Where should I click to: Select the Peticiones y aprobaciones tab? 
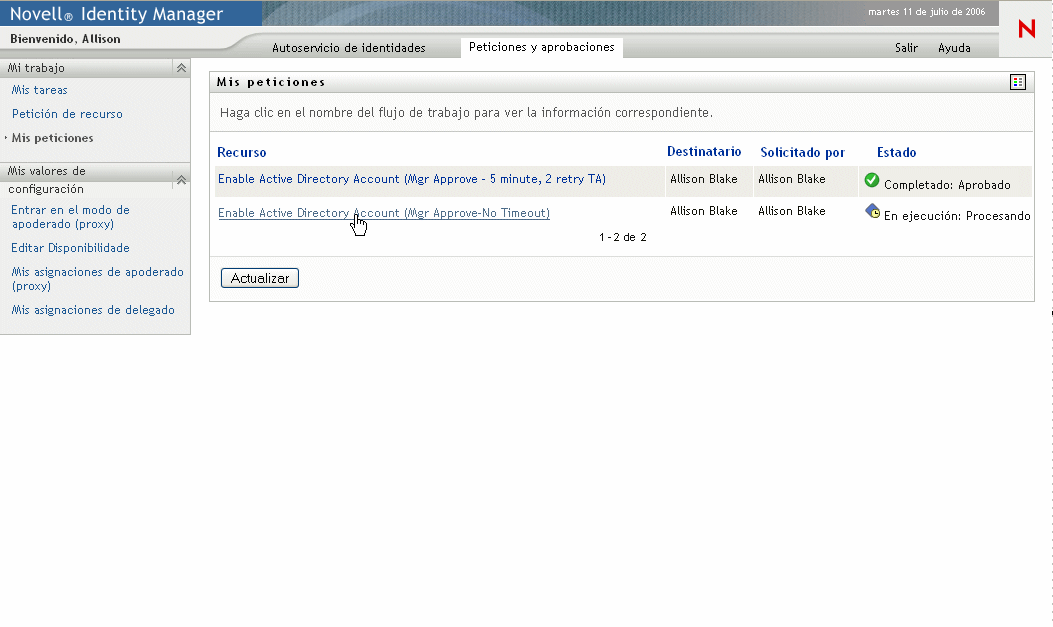coord(541,47)
